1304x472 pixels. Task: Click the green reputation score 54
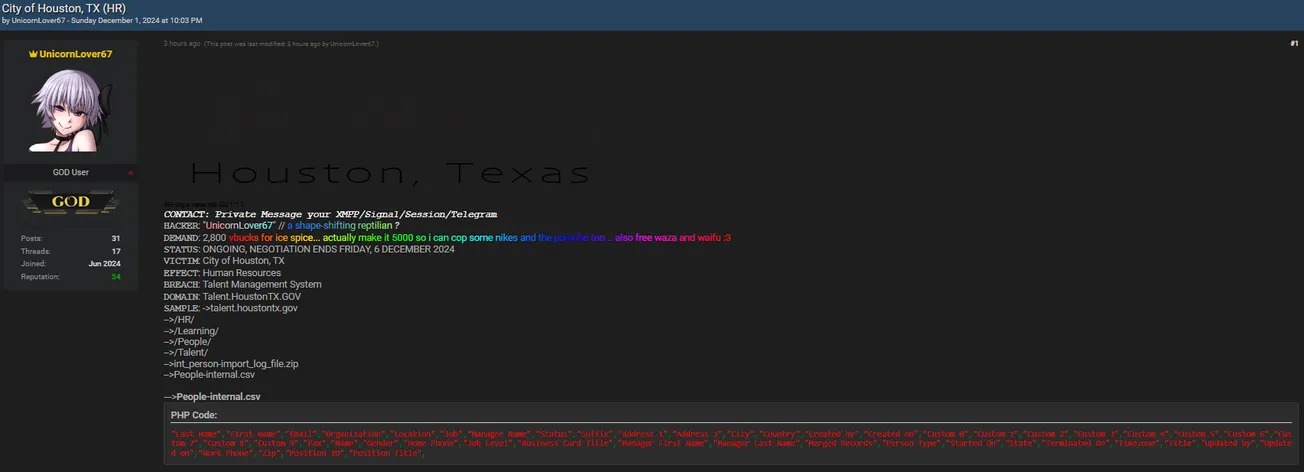pyautogui.click(x=115, y=277)
